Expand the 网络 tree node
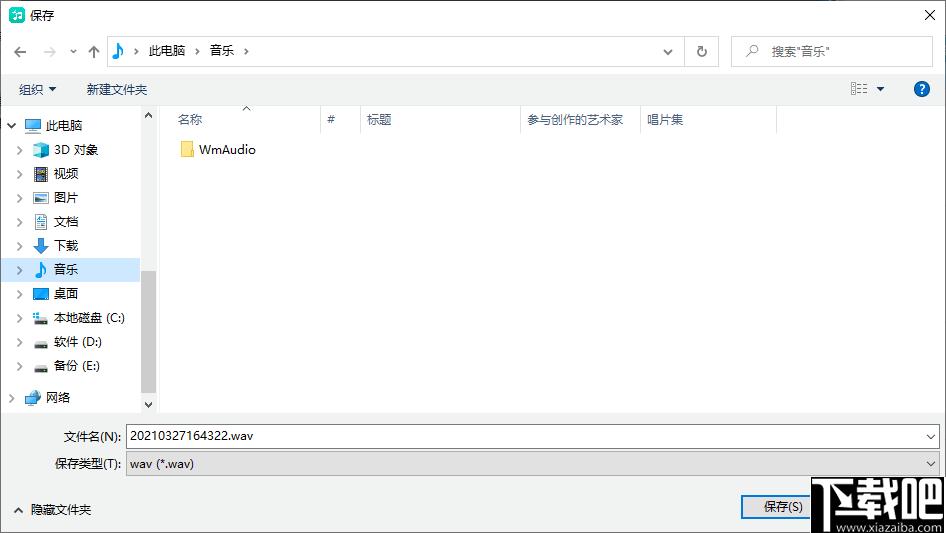 coord(11,398)
